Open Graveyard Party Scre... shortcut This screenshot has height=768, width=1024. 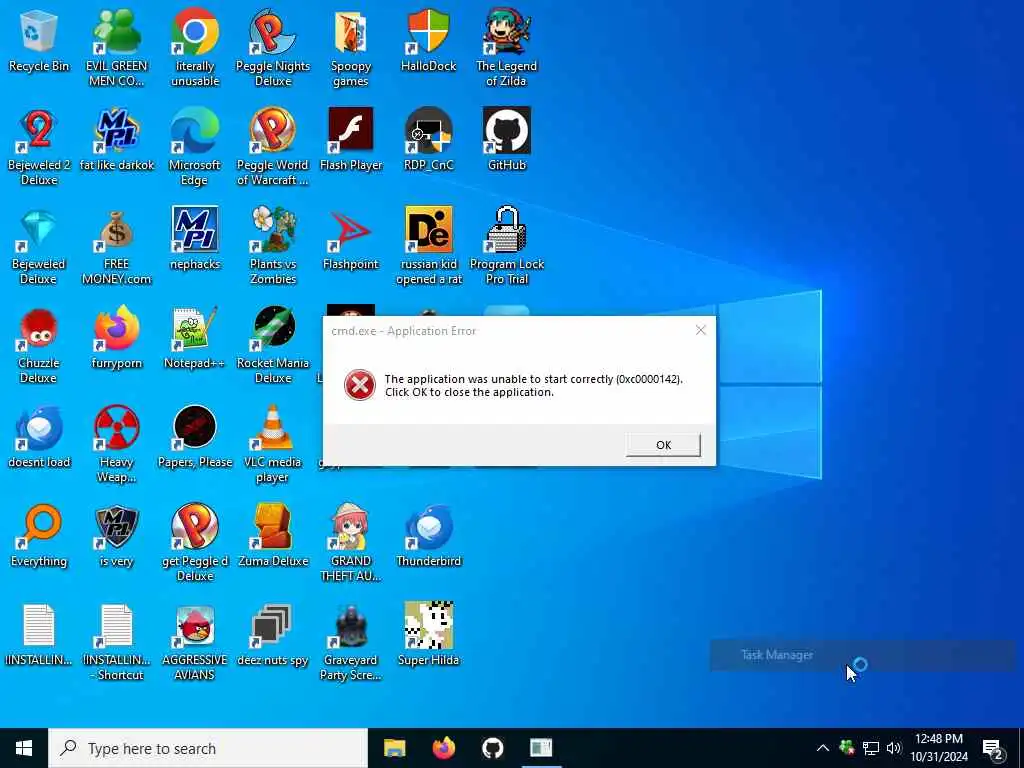(351, 643)
